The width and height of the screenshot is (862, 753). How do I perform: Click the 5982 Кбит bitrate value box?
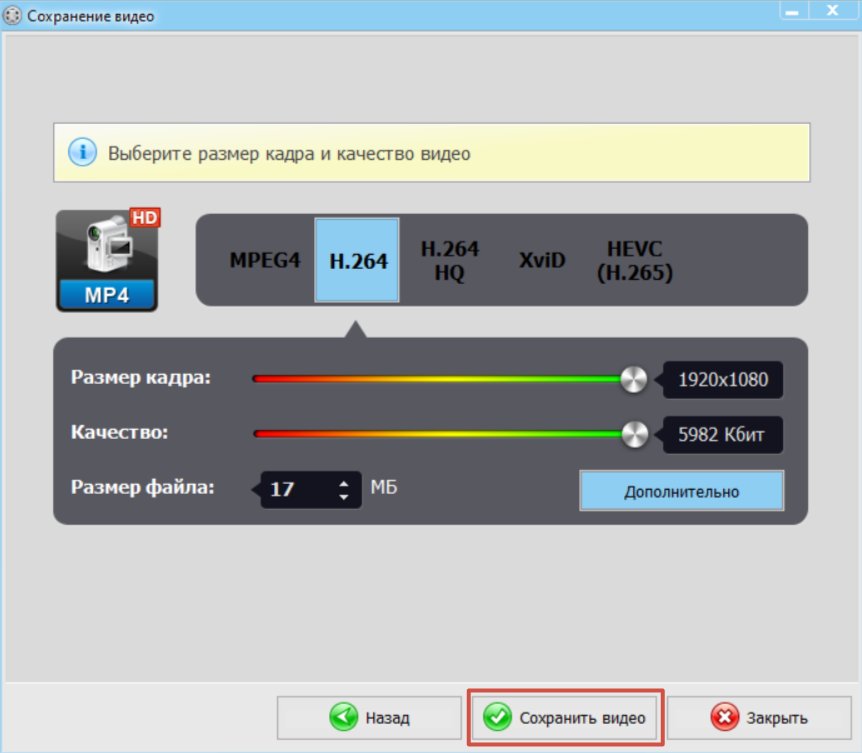(723, 435)
